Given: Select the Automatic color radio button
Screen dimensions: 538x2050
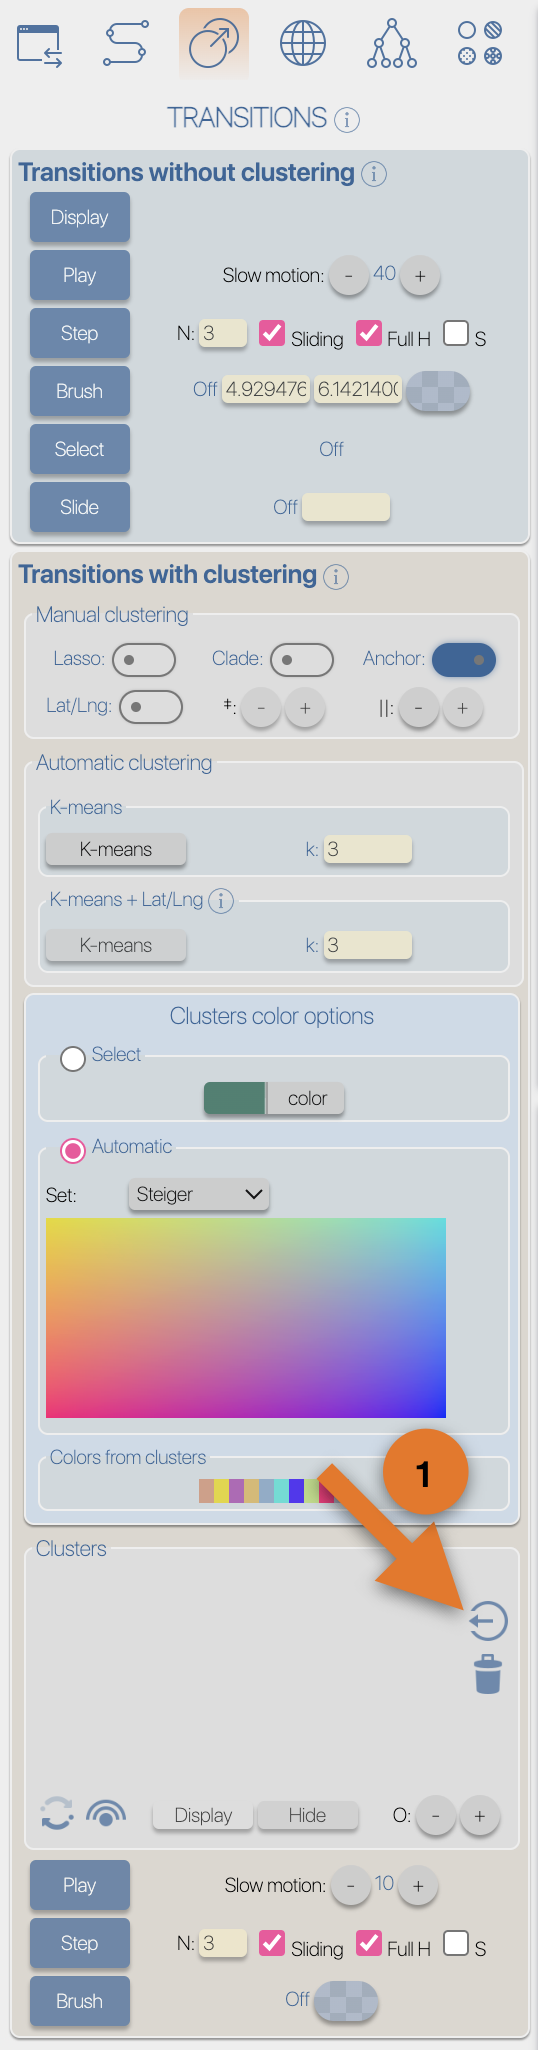Looking at the screenshot, I should pos(73,1151).
